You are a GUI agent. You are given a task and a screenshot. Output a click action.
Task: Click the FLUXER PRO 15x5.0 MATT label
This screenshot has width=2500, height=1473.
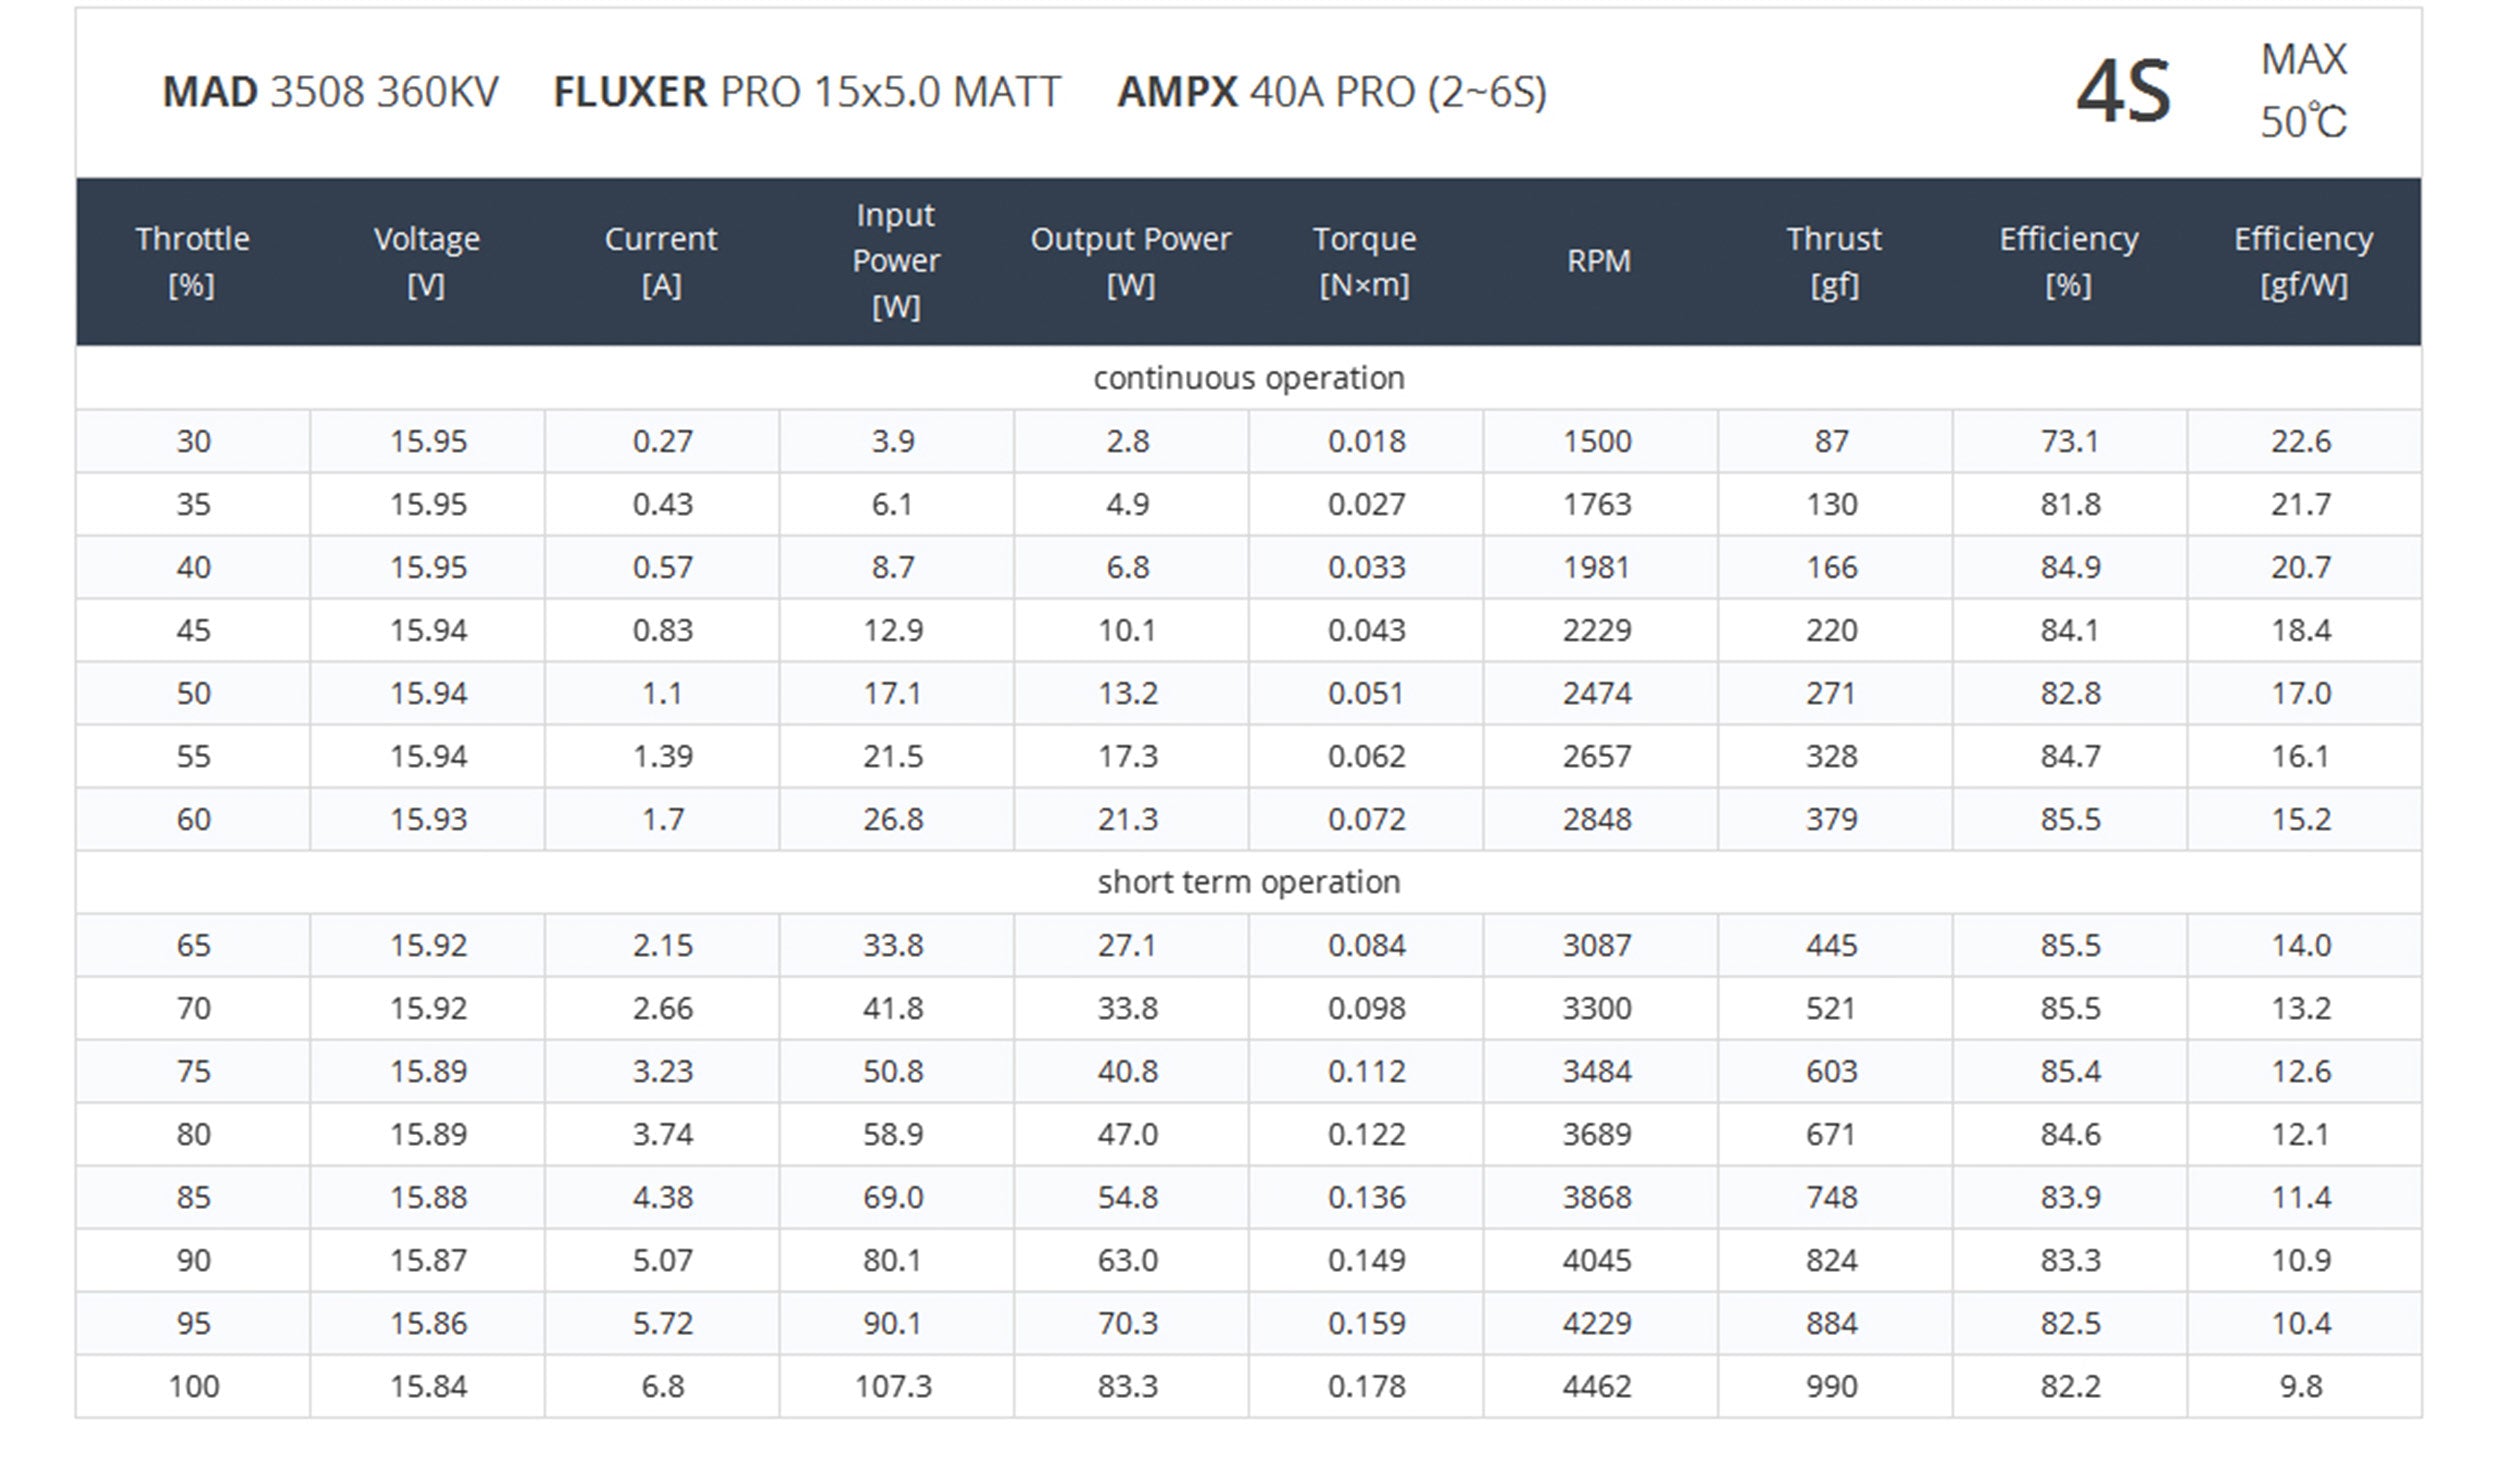click(806, 92)
